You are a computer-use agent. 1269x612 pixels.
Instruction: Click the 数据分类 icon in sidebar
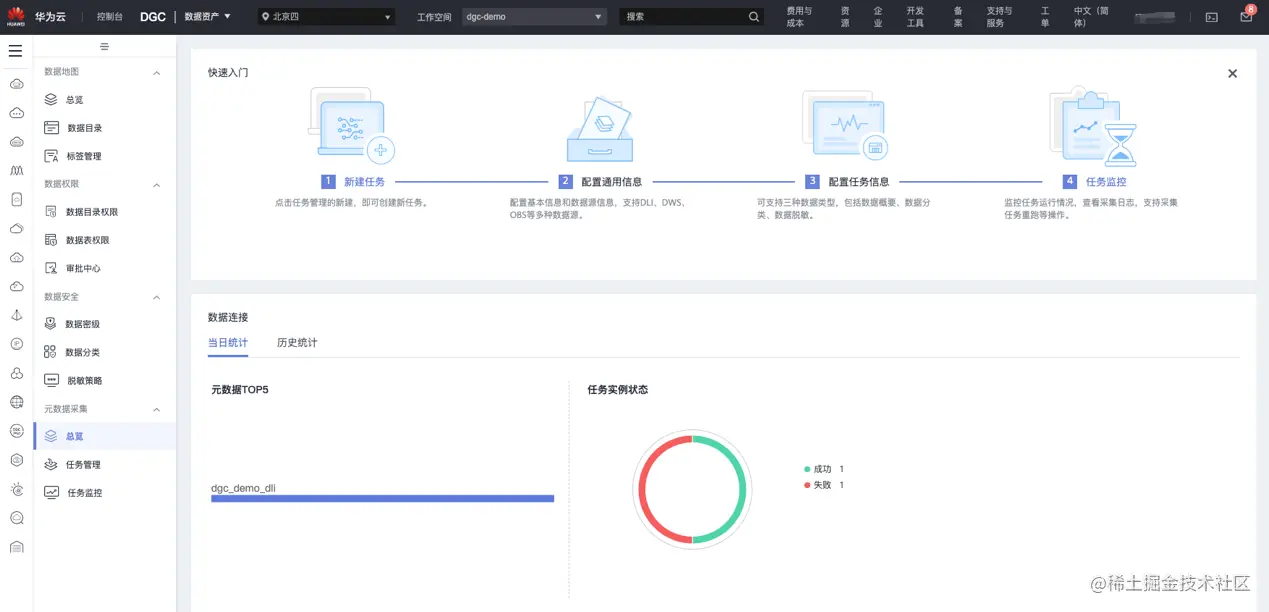coord(51,352)
